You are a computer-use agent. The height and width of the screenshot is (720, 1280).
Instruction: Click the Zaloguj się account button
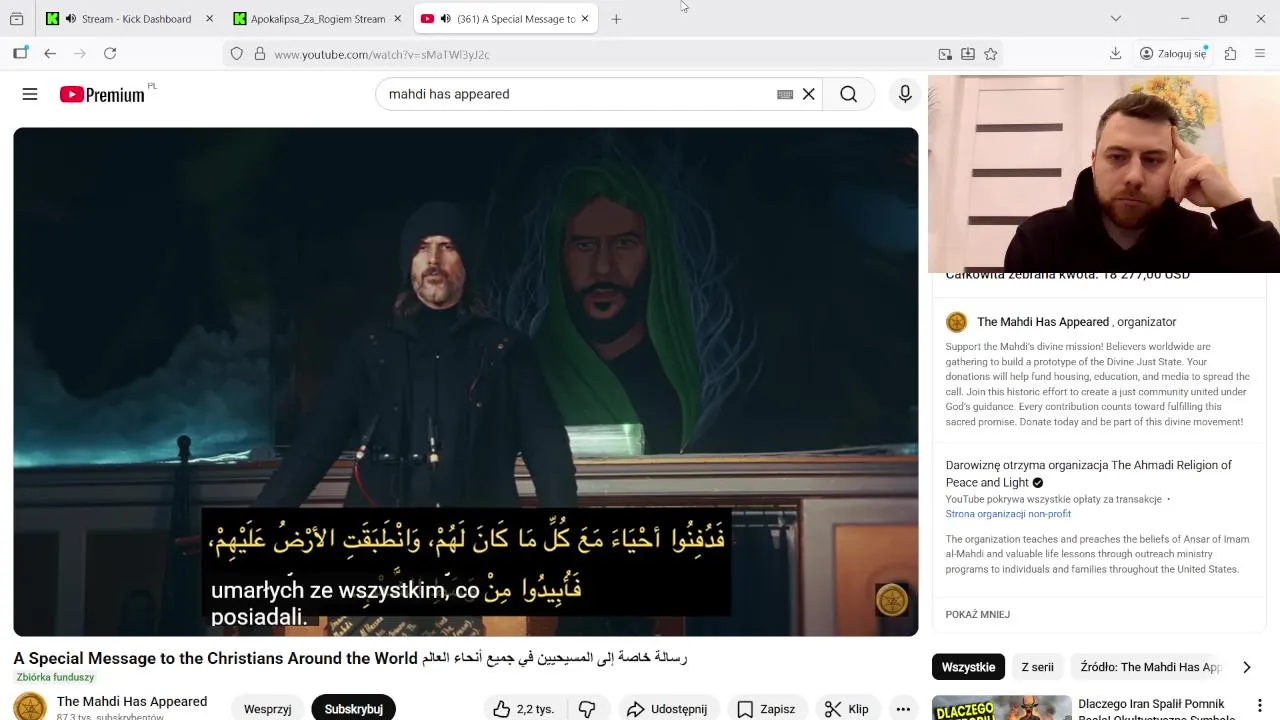pyautogui.click(x=1173, y=54)
